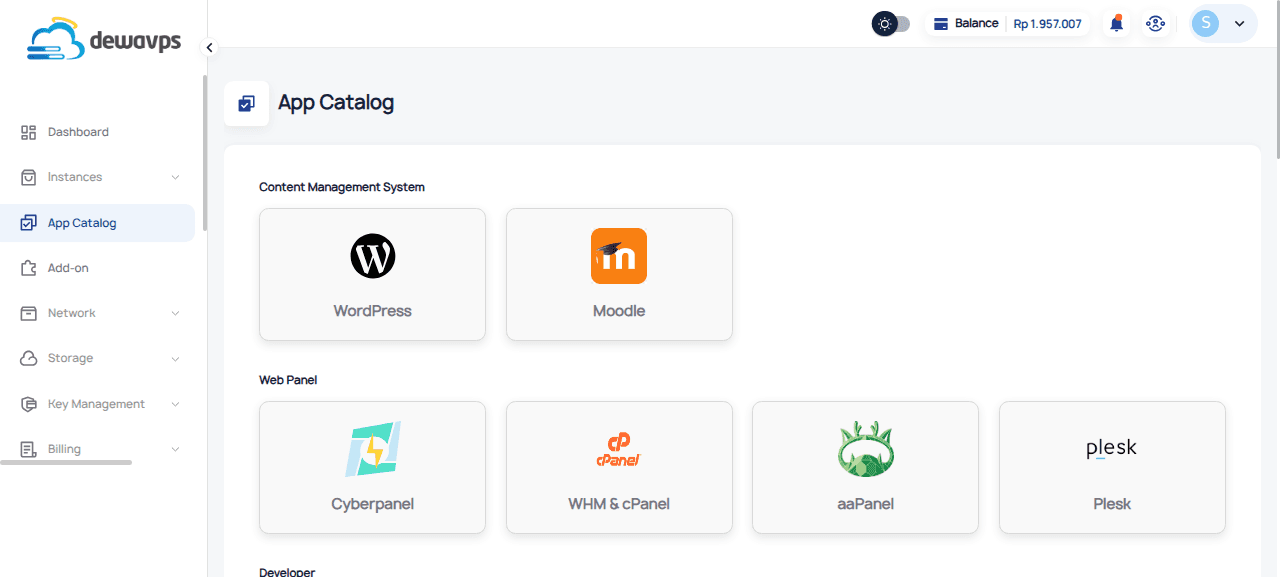Choose the WordPress app card
The height and width of the screenshot is (577, 1280).
pyautogui.click(x=372, y=274)
